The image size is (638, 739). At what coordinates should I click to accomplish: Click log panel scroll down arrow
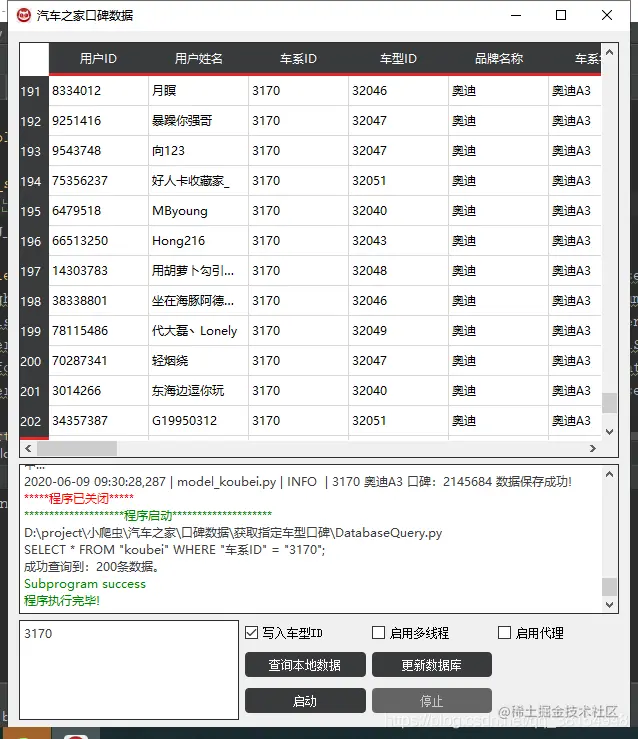coord(609,605)
